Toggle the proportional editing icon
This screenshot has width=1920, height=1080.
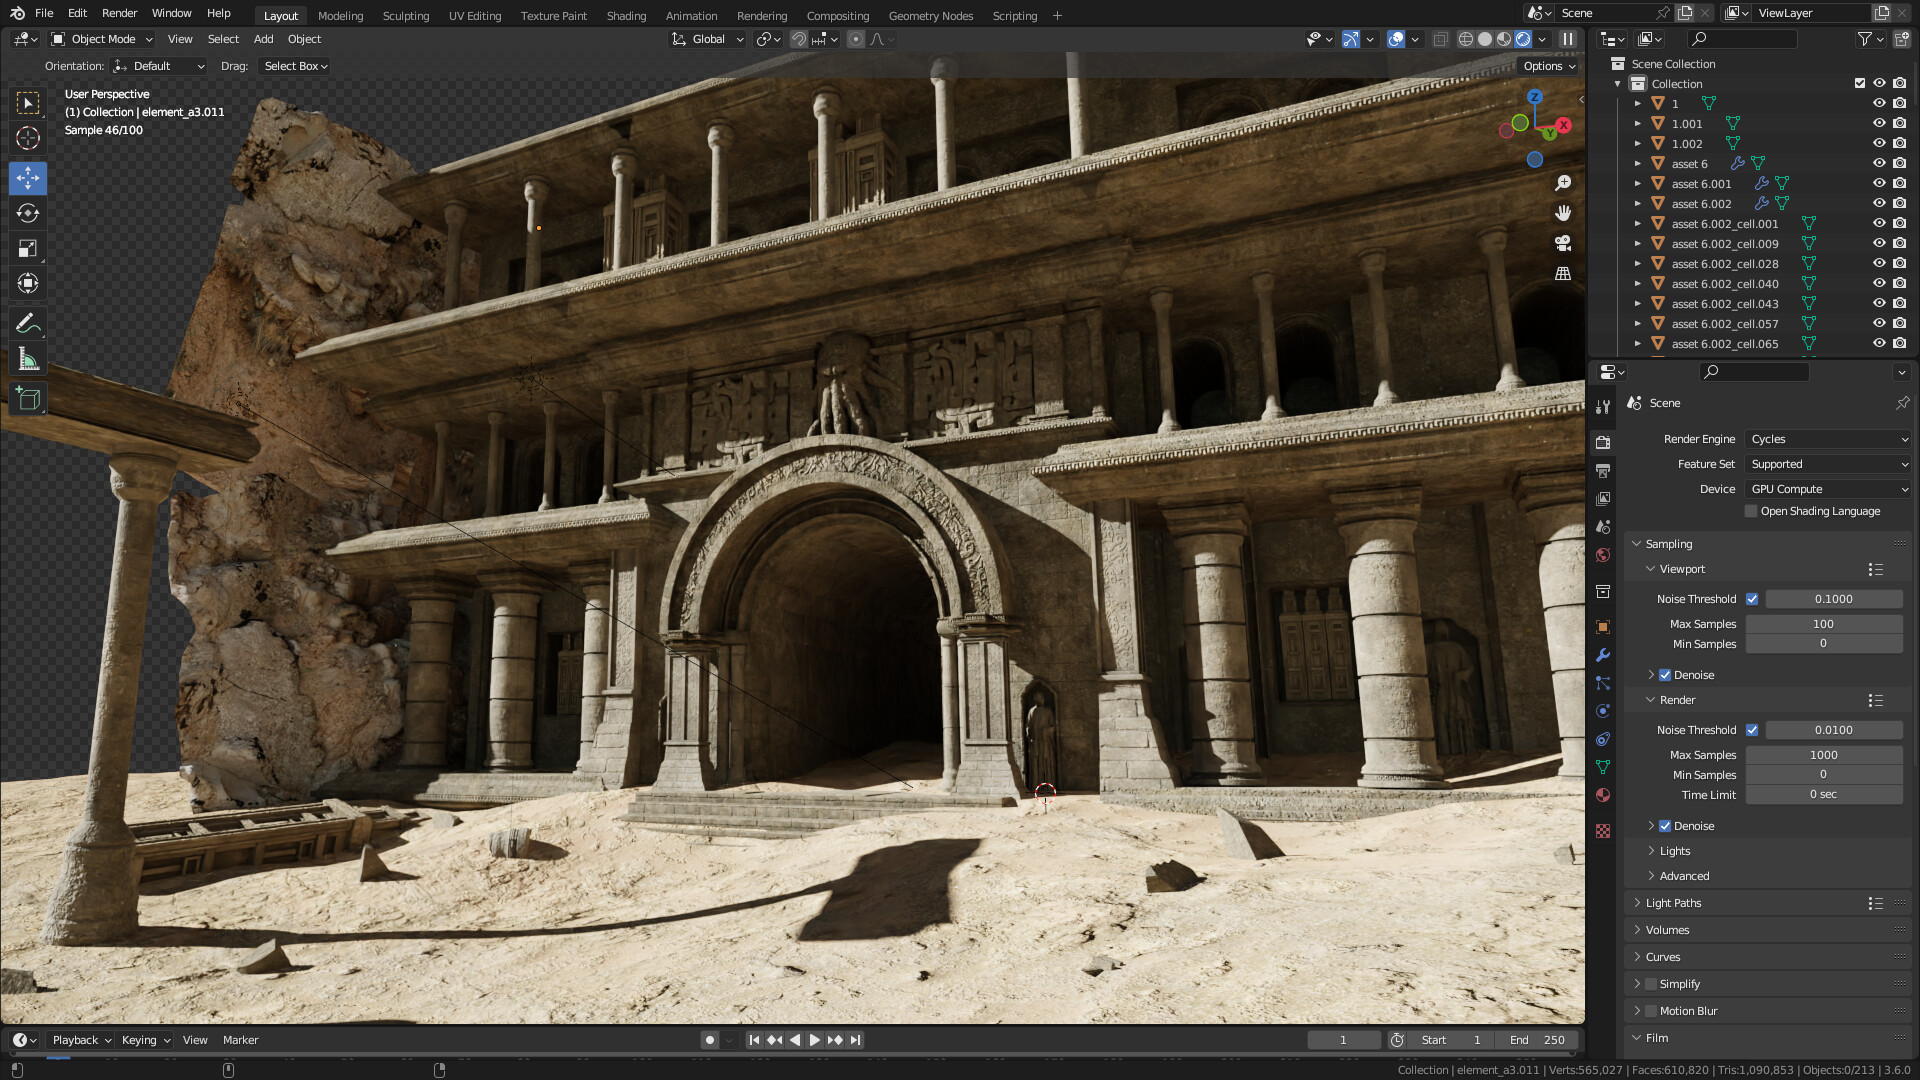(x=855, y=39)
